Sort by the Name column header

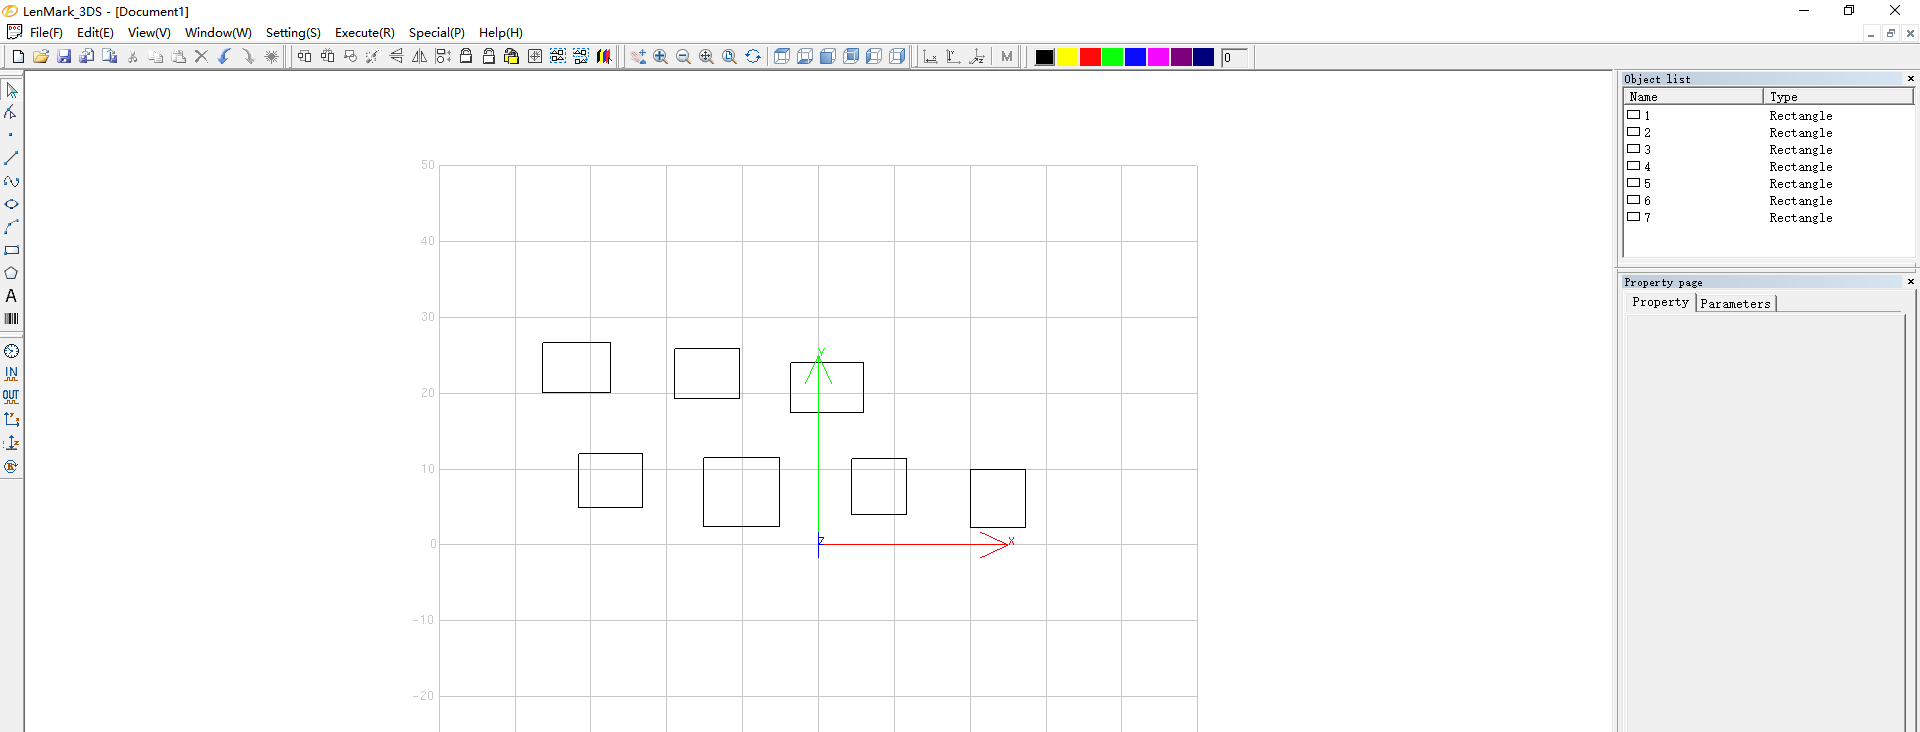(x=1693, y=96)
